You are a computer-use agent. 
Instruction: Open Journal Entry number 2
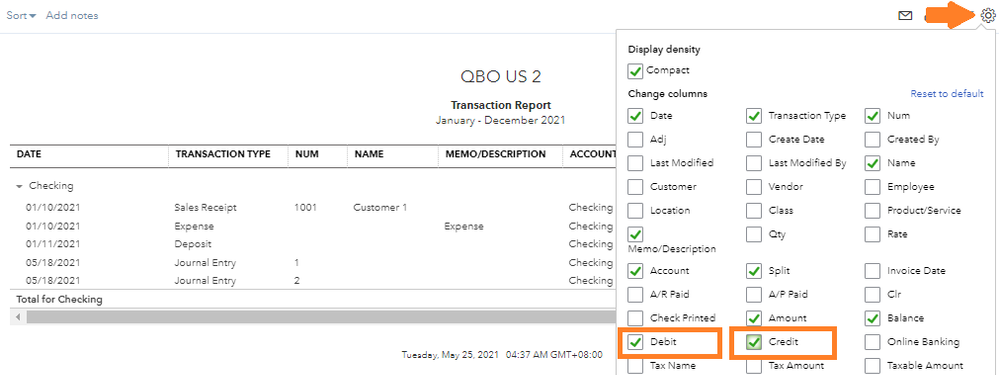point(312,281)
